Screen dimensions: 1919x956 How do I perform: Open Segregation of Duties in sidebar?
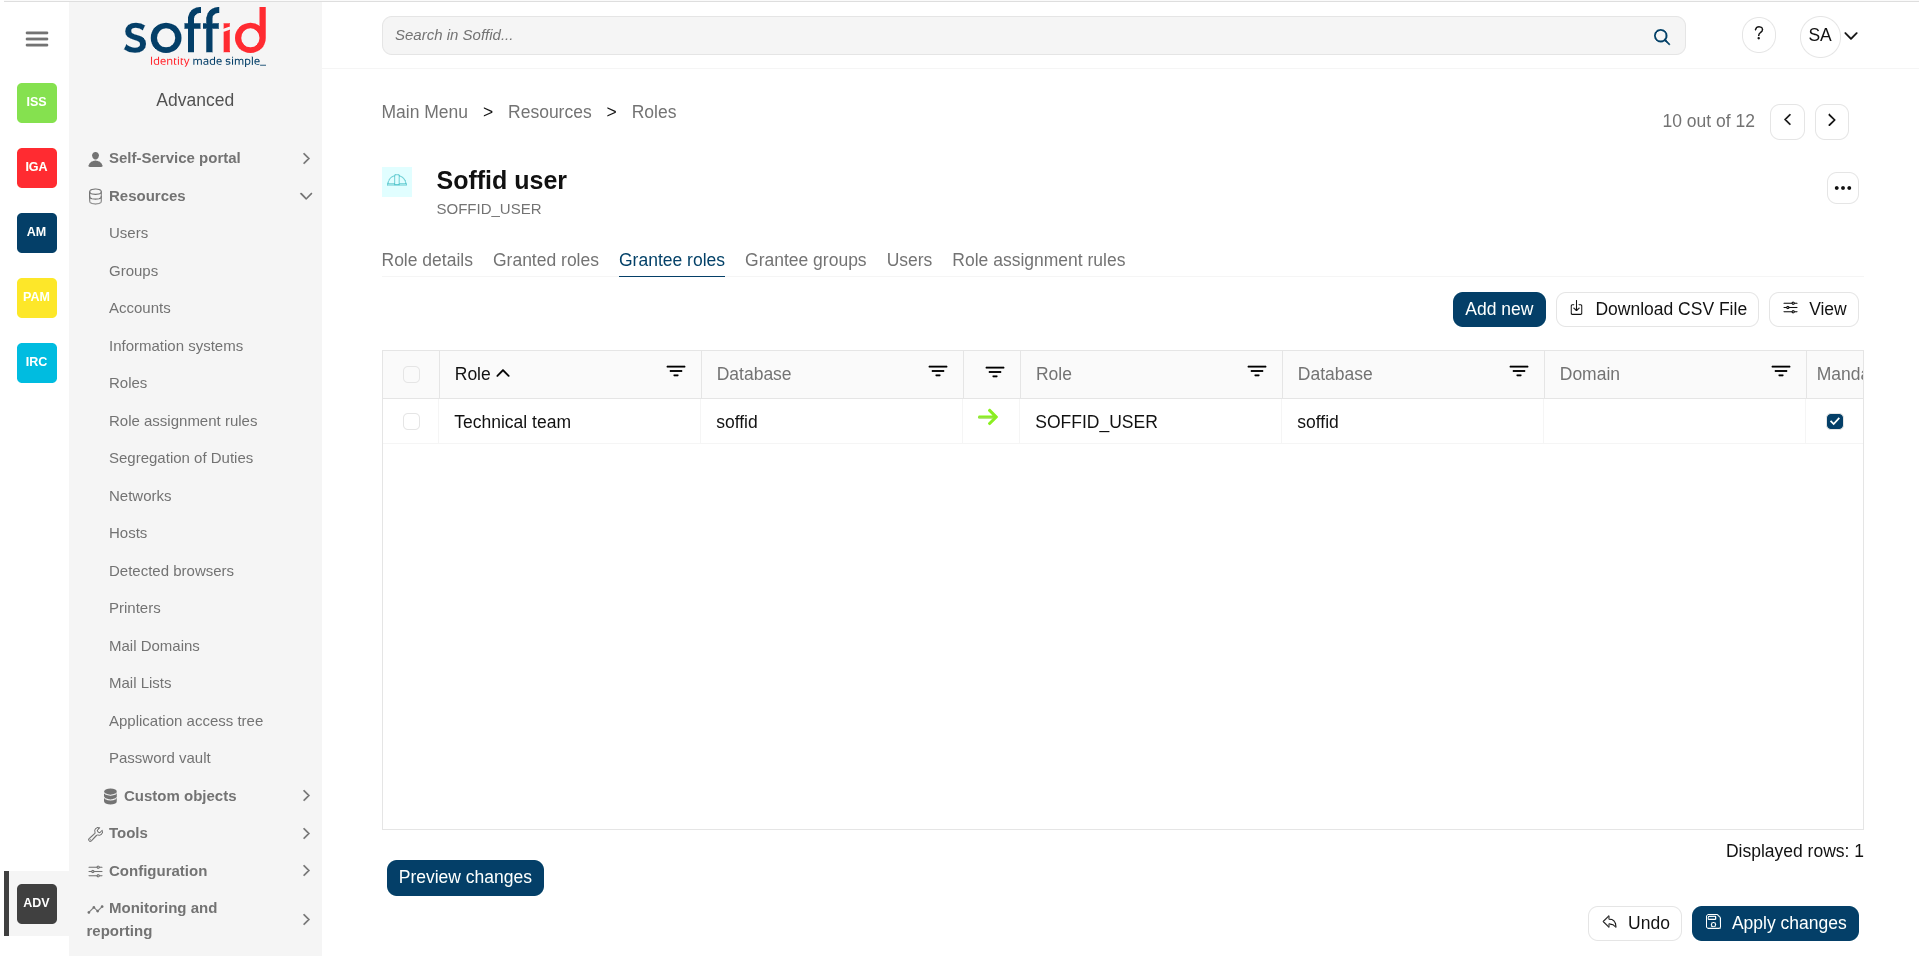click(x=181, y=458)
